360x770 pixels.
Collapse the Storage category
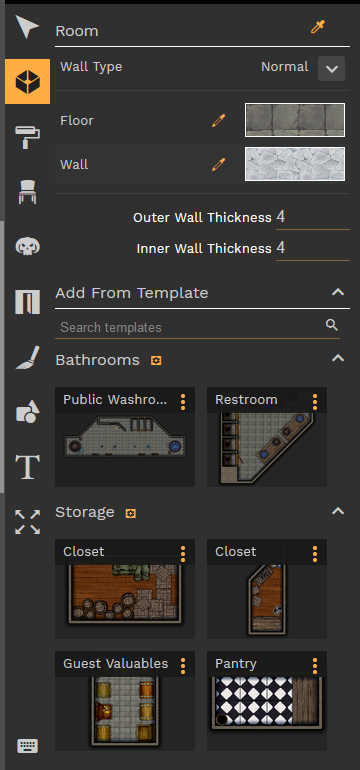click(x=338, y=511)
